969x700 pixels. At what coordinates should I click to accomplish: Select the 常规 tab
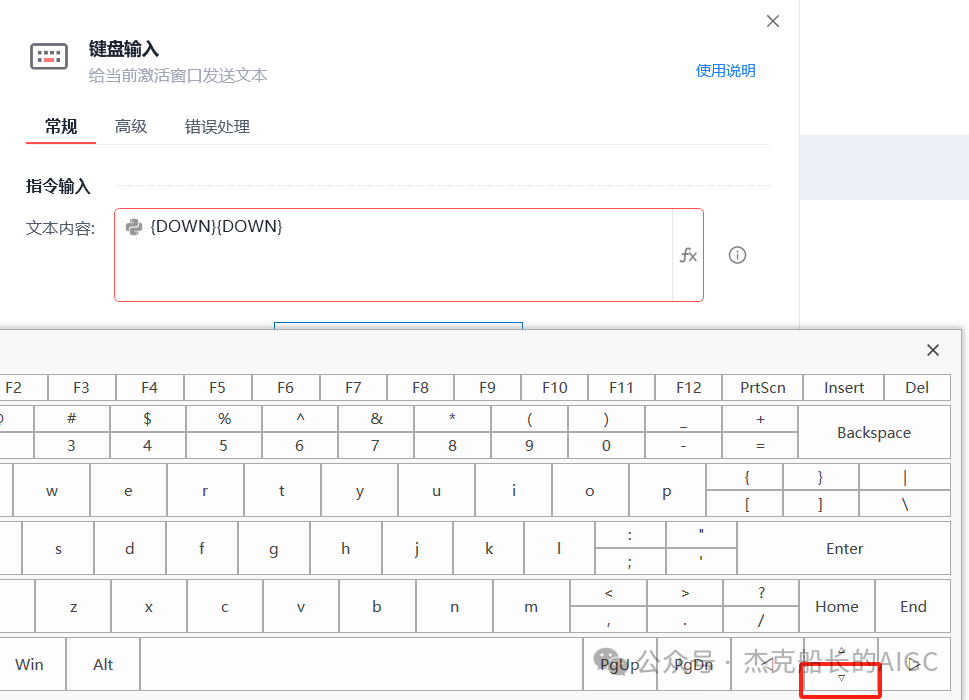(x=61, y=127)
